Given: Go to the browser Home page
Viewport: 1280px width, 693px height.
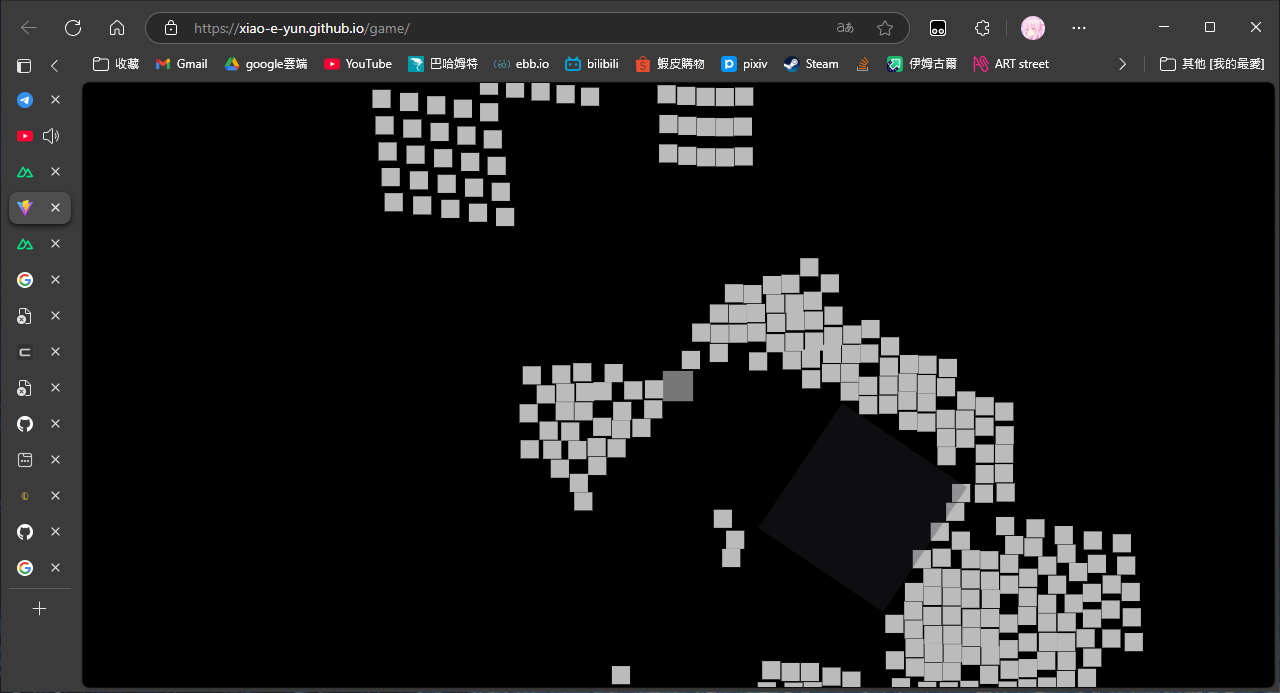Looking at the screenshot, I should [x=117, y=28].
